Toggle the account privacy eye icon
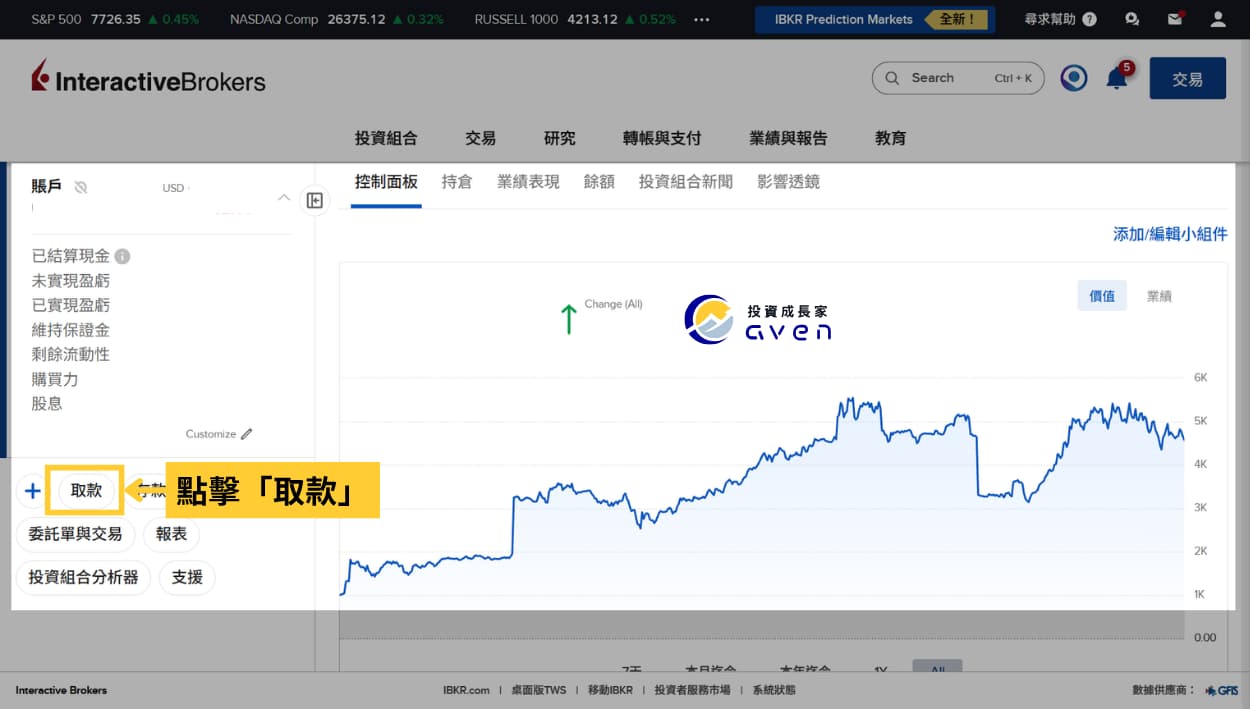The width and height of the screenshot is (1250, 709). point(81,187)
